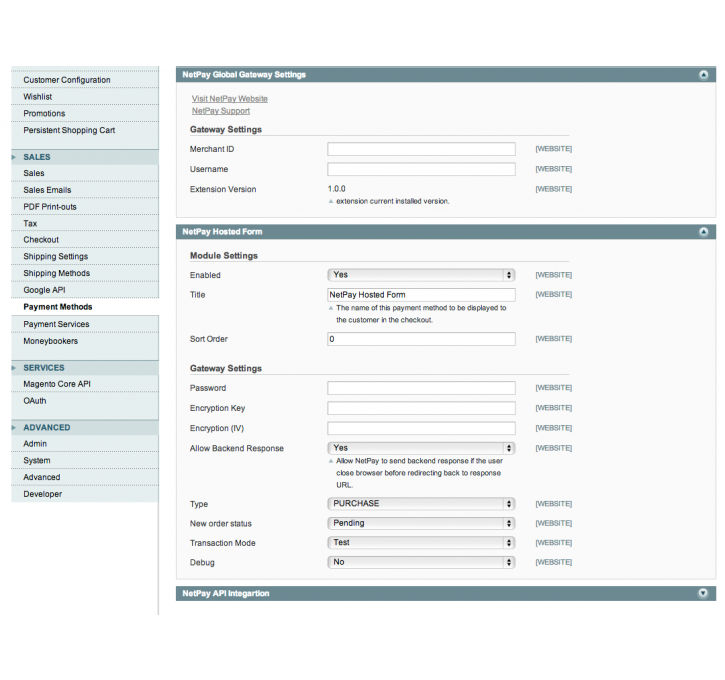Click the Encryption Key field
The height and width of the screenshot is (680, 725).
point(421,408)
